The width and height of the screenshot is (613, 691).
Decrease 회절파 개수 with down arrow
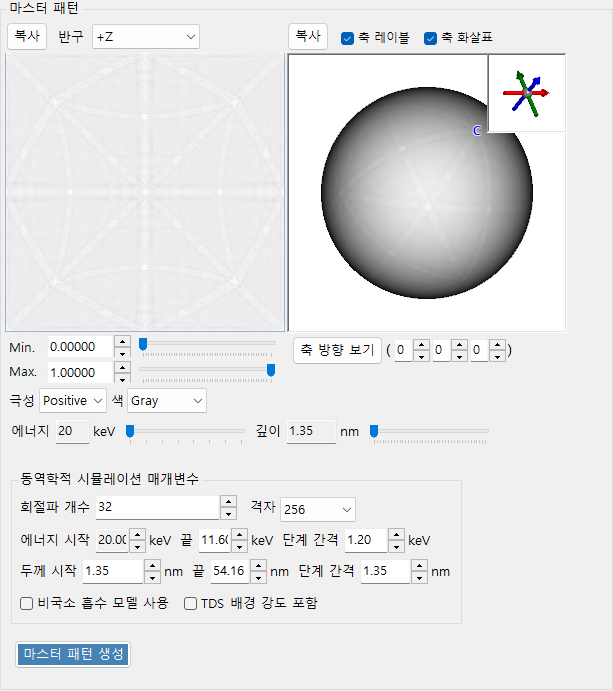(x=228, y=513)
